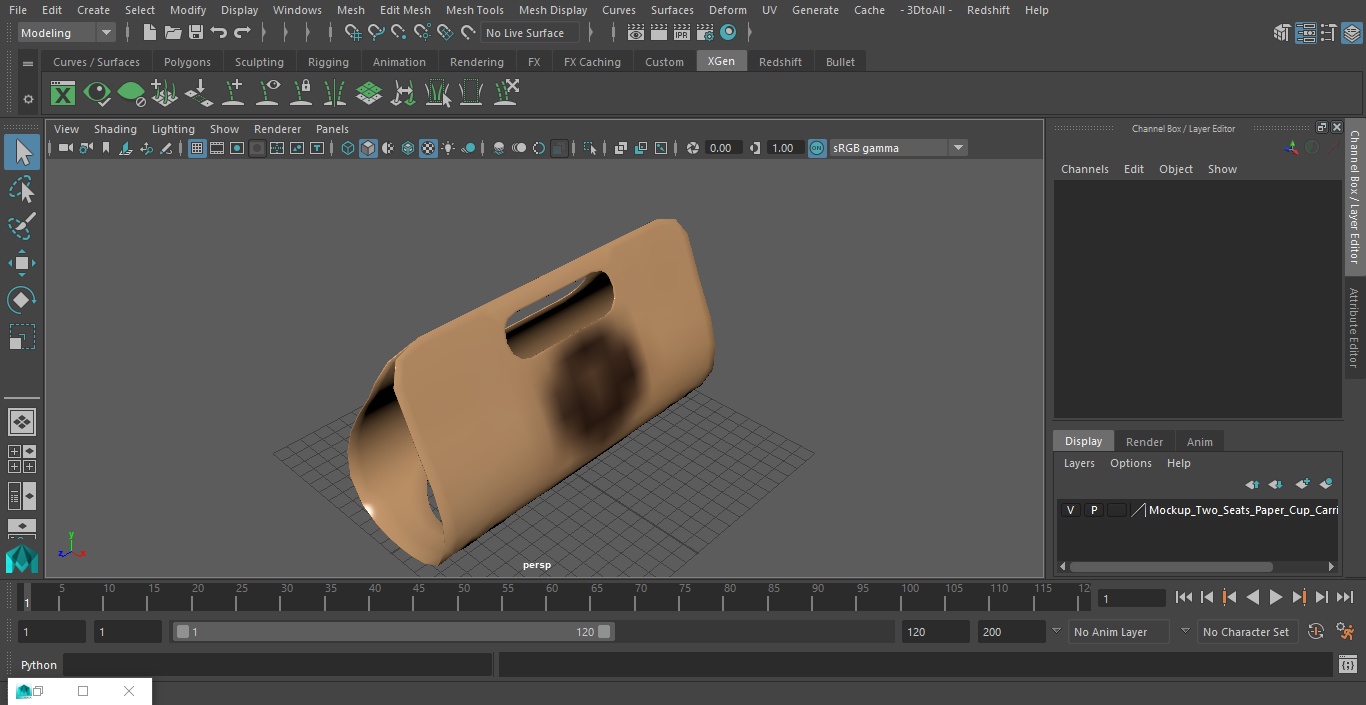Choose the Scale tool in toolbox
Screen dimensions: 1366x705
pyautogui.click(x=22, y=337)
